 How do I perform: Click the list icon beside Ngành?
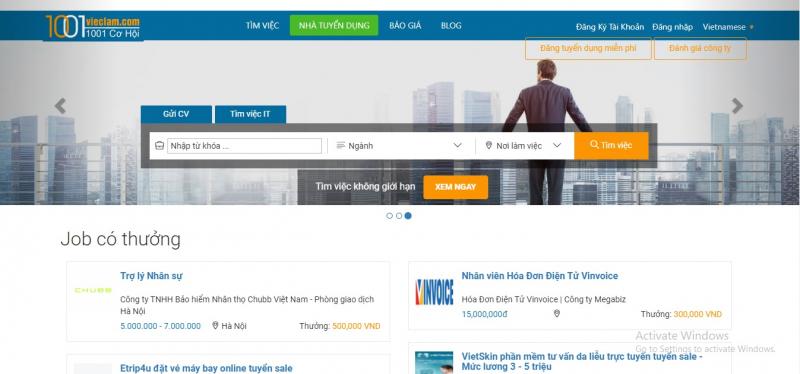(x=340, y=145)
